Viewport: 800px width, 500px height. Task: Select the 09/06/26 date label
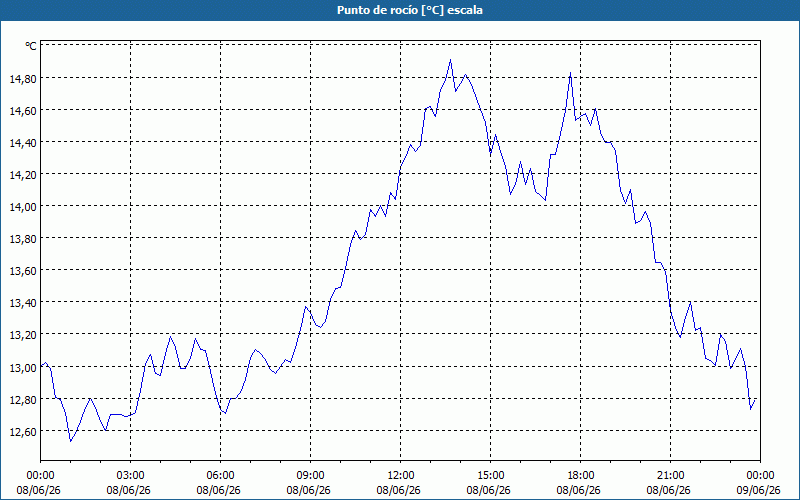(759, 490)
